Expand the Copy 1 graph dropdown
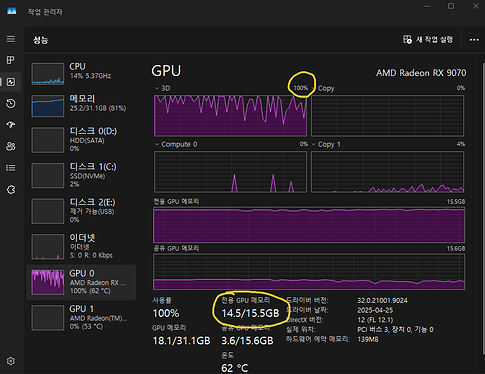 313,144
